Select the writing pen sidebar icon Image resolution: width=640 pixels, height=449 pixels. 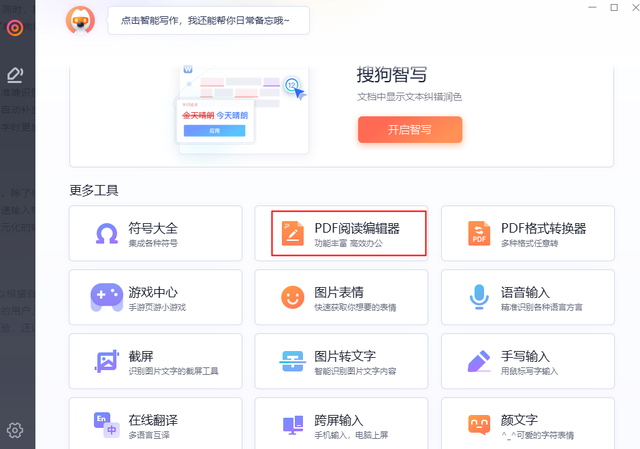pyautogui.click(x=15, y=75)
